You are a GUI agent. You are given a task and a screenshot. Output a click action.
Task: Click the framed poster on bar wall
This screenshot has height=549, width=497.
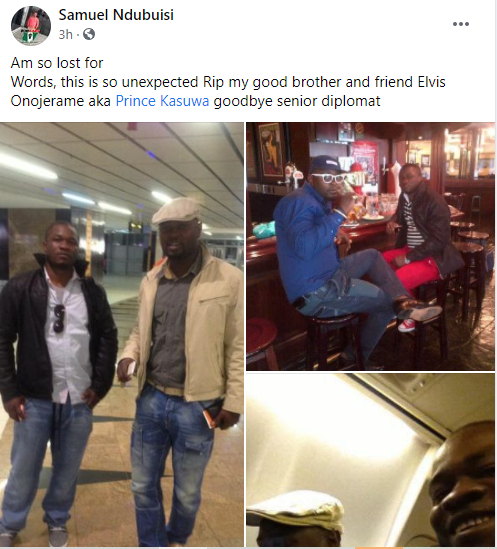271,151
